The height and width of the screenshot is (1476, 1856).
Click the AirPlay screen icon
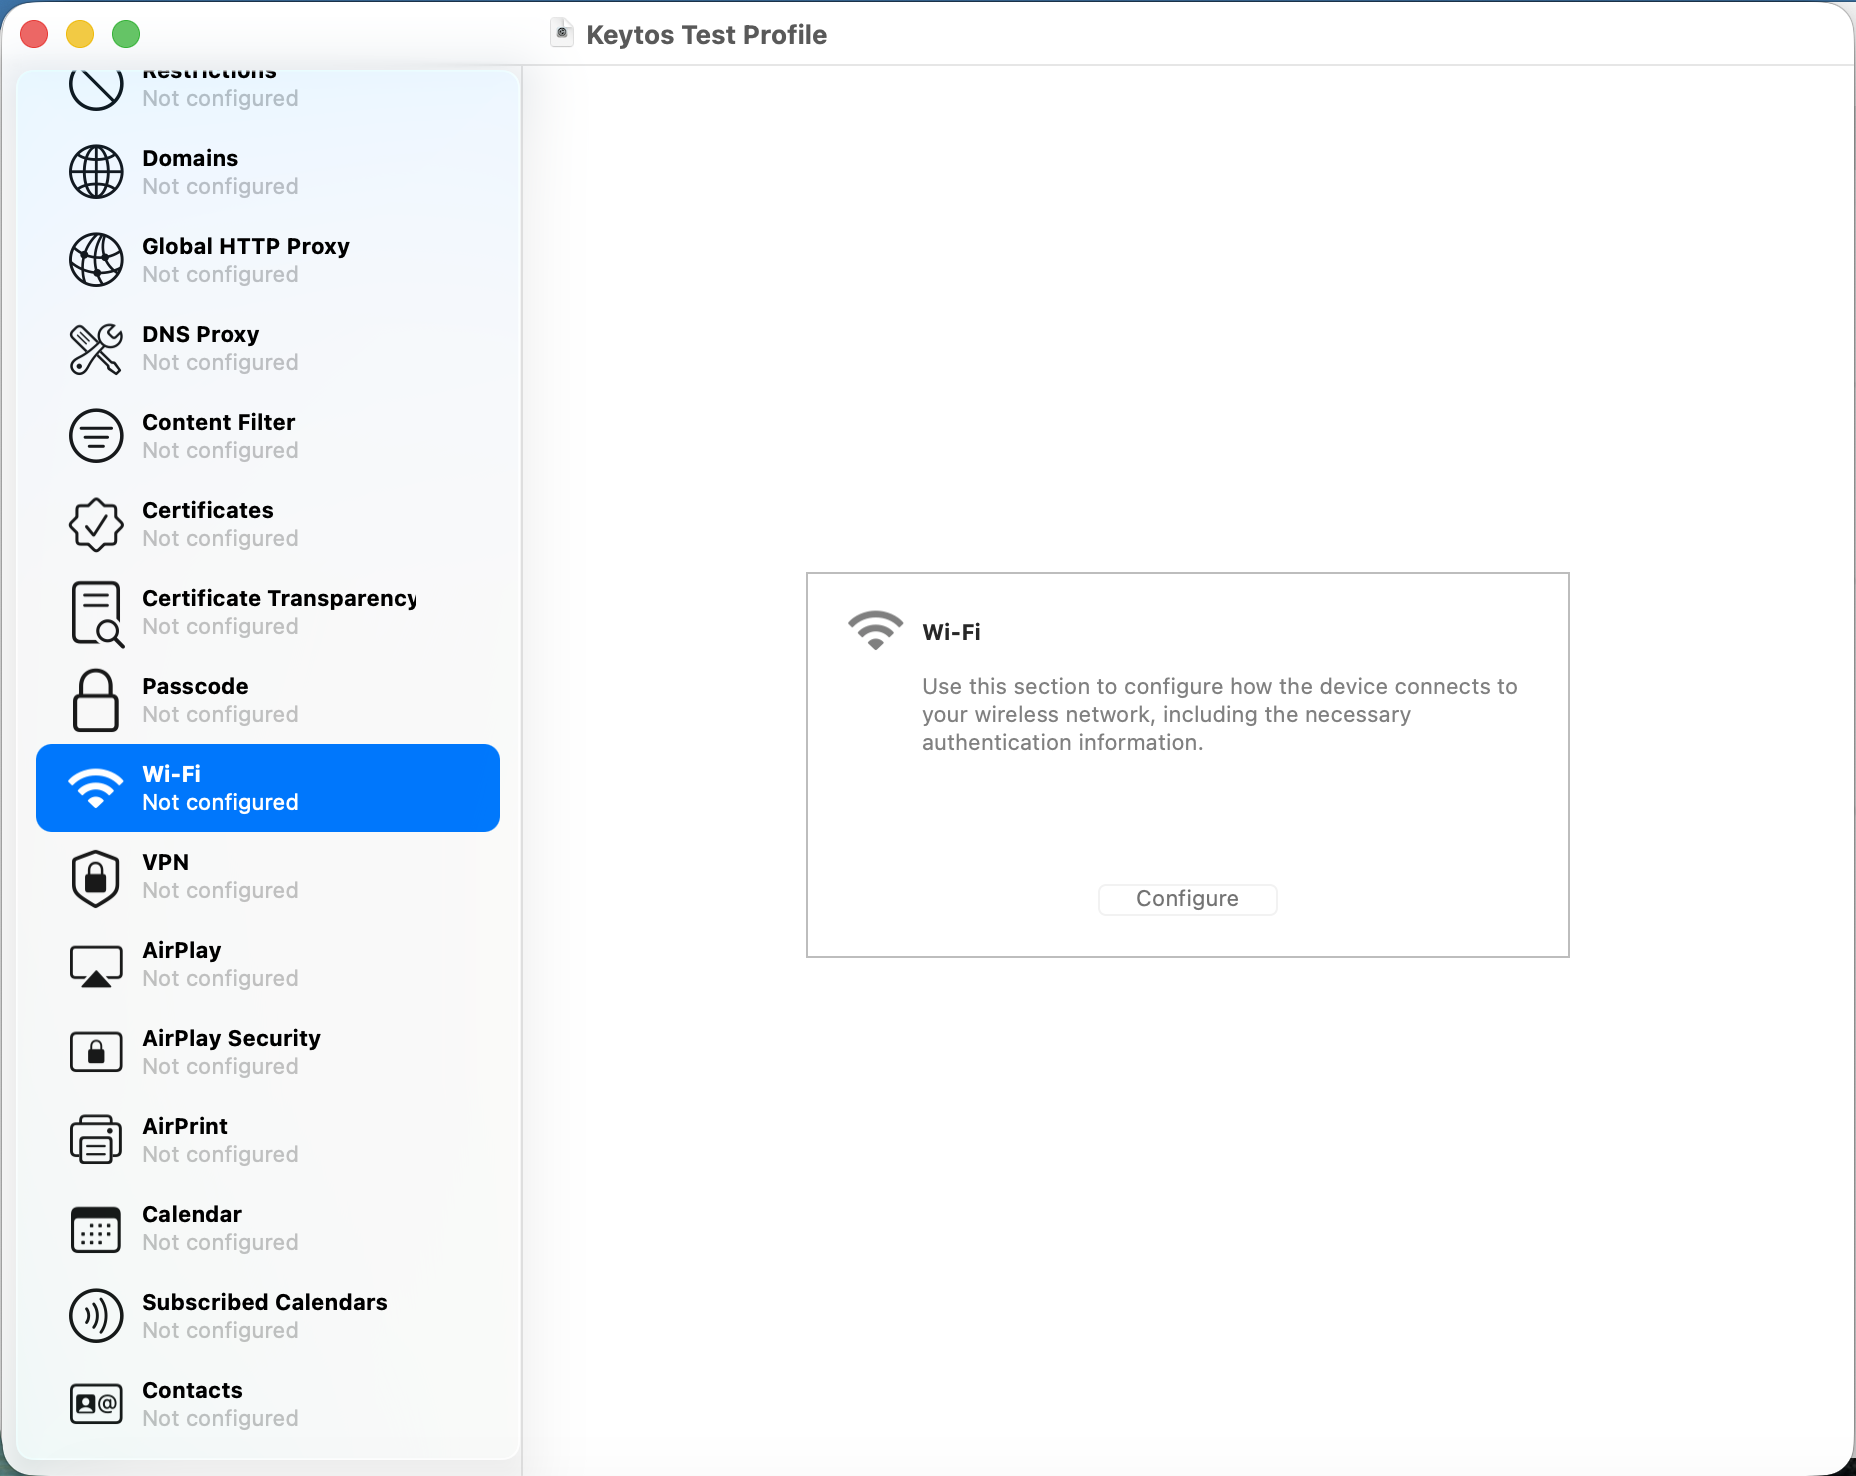(96, 965)
